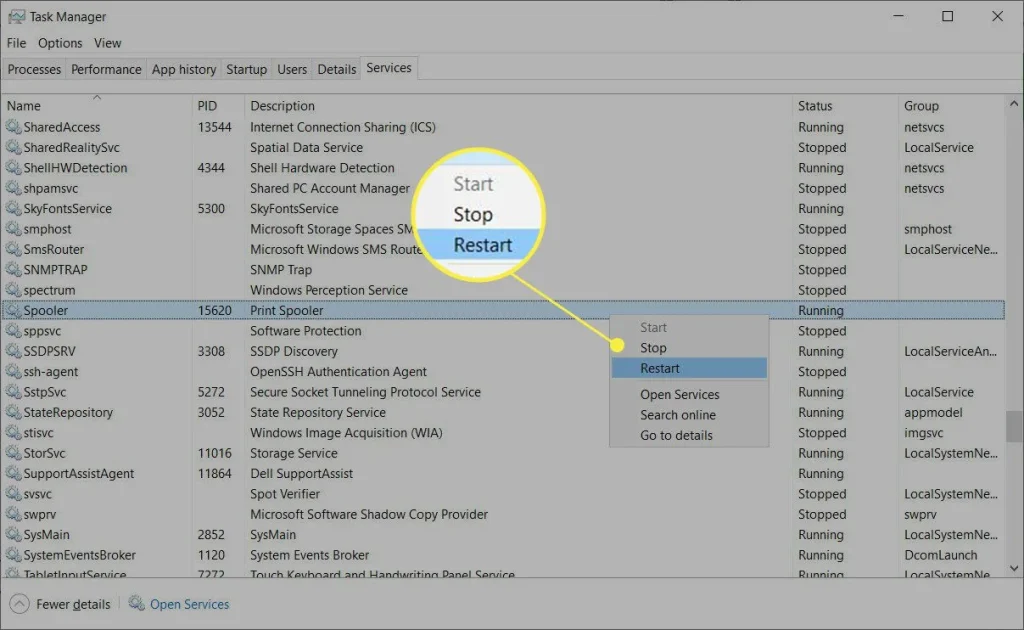Click the svsvc service gear icon
1024x630 pixels.
click(13, 494)
